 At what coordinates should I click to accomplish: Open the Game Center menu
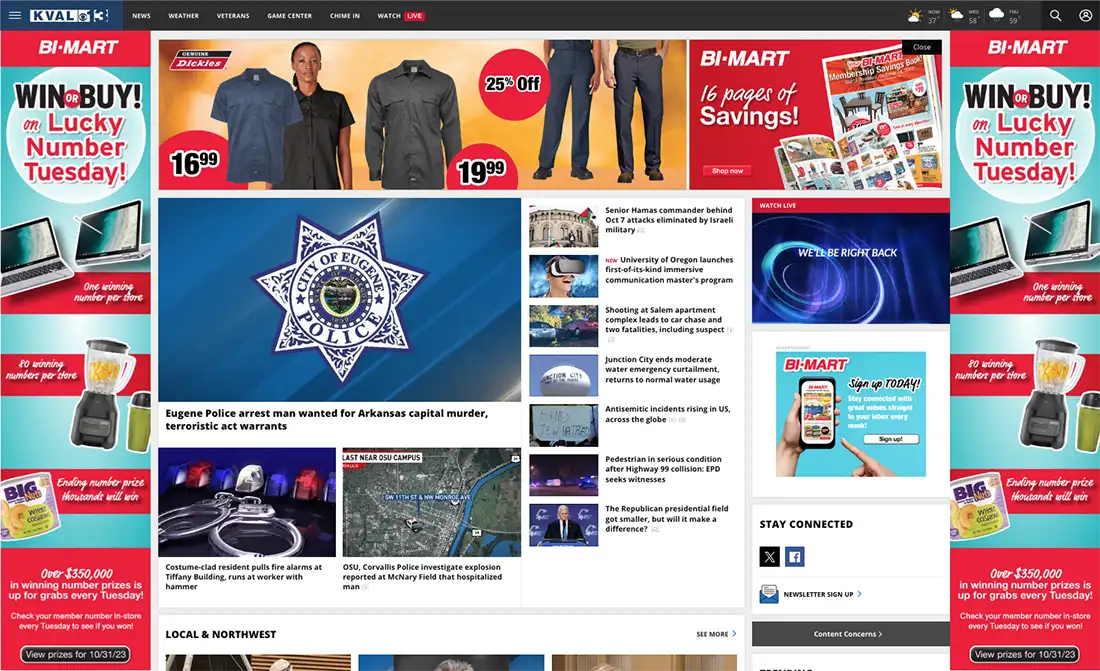289,15
